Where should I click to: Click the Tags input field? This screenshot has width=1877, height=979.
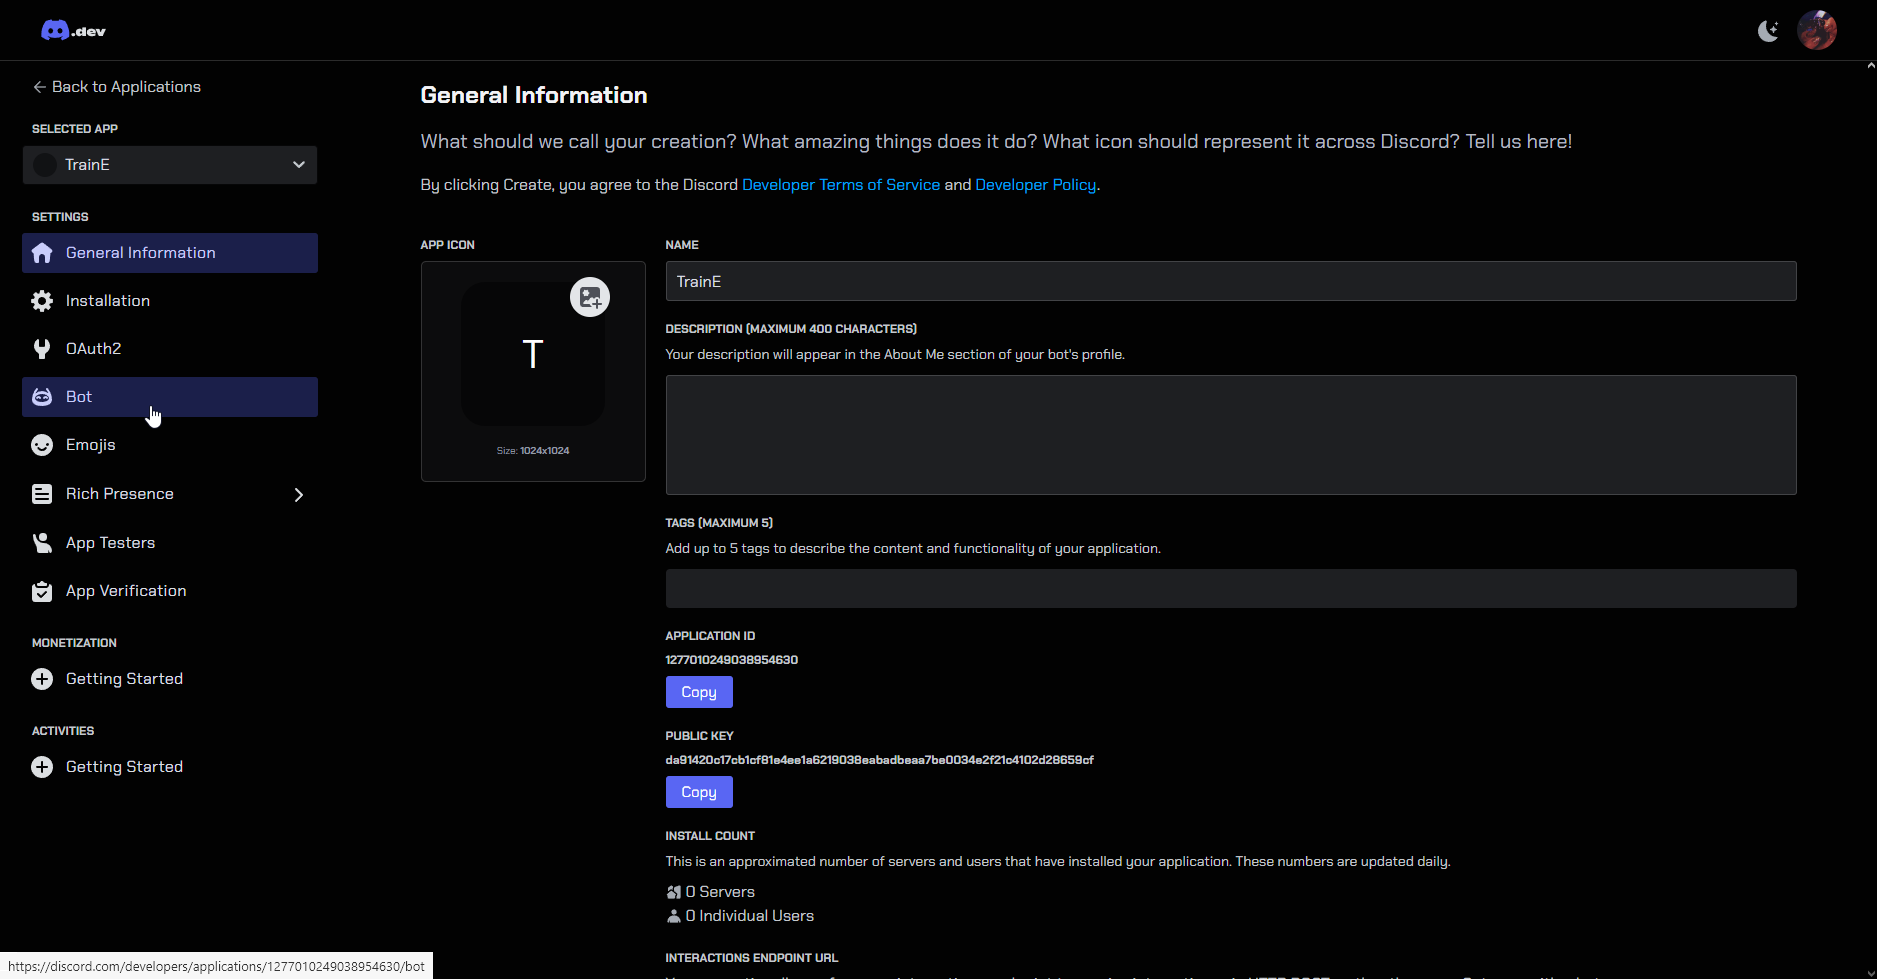pyautogui.click(x=1231, y=589)
